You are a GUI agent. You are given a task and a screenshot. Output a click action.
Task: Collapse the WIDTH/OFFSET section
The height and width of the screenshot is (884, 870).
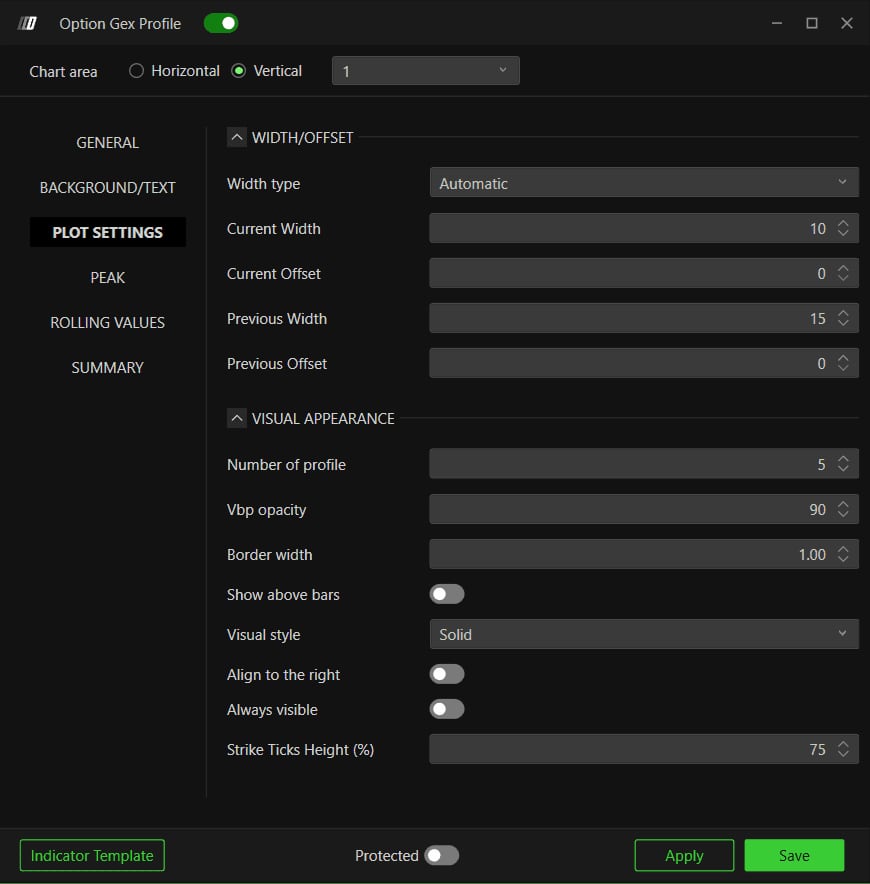coord(237,138)
